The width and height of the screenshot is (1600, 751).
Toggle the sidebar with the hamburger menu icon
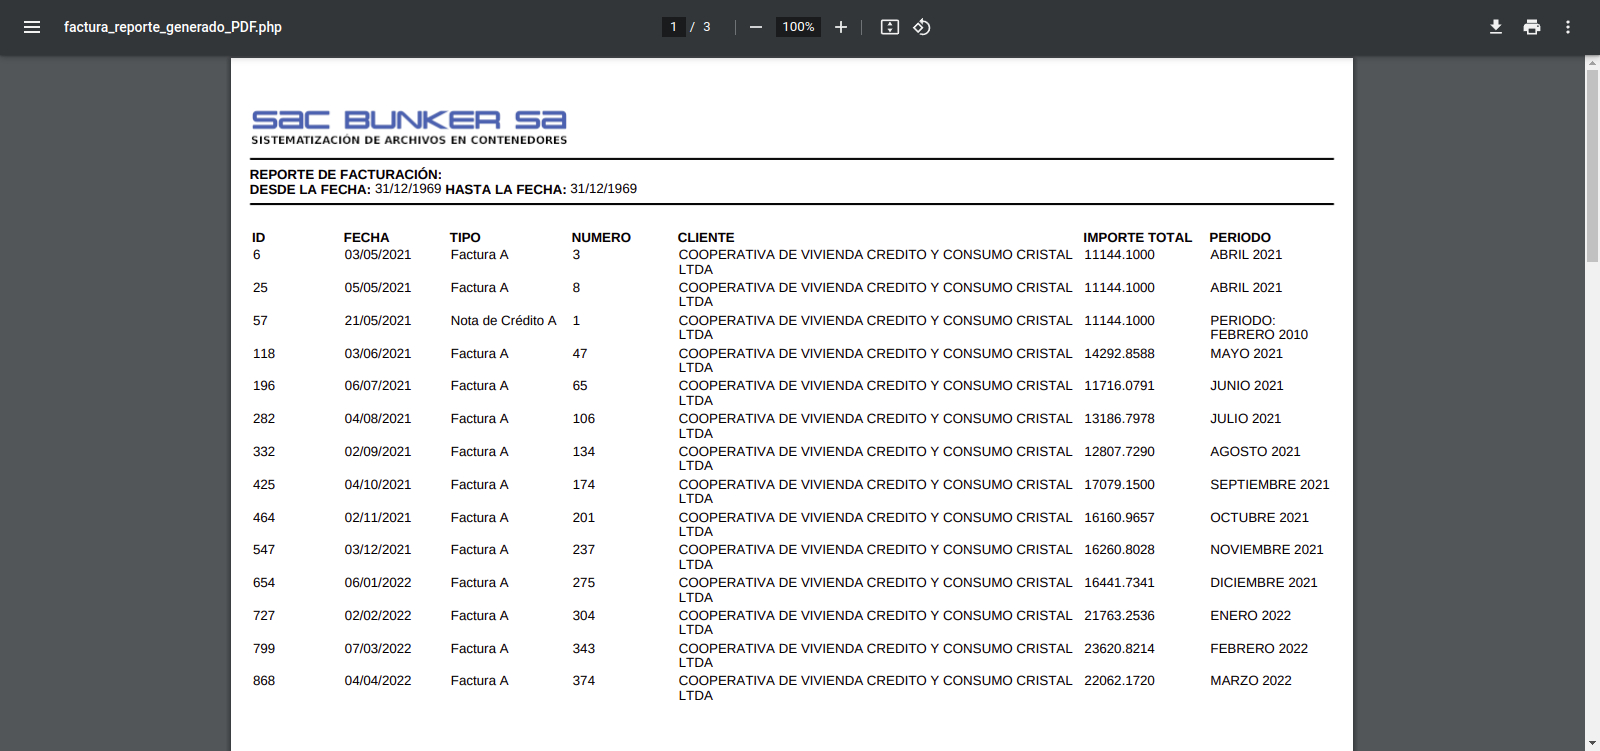click(32, 27)
